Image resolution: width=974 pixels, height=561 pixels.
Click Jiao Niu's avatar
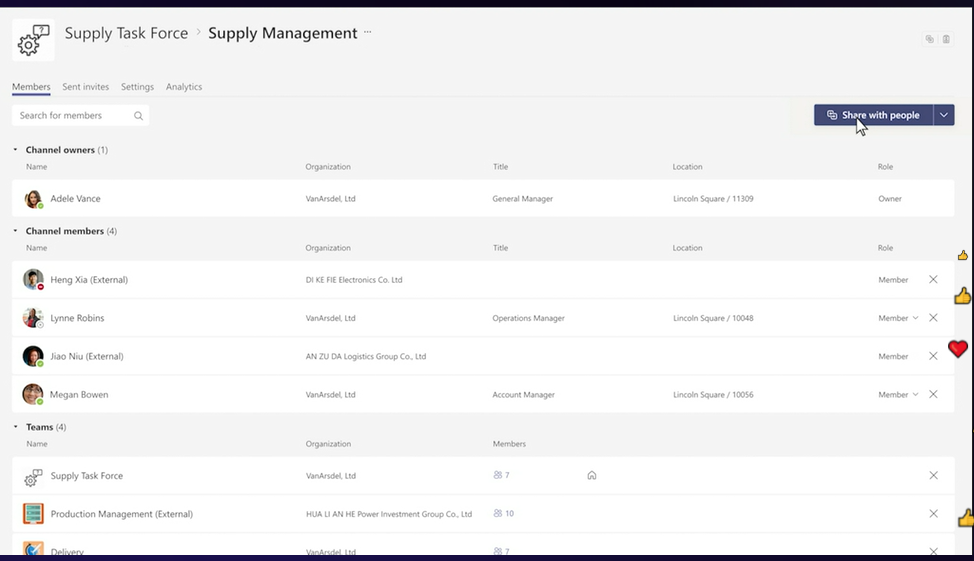point(33,356)
